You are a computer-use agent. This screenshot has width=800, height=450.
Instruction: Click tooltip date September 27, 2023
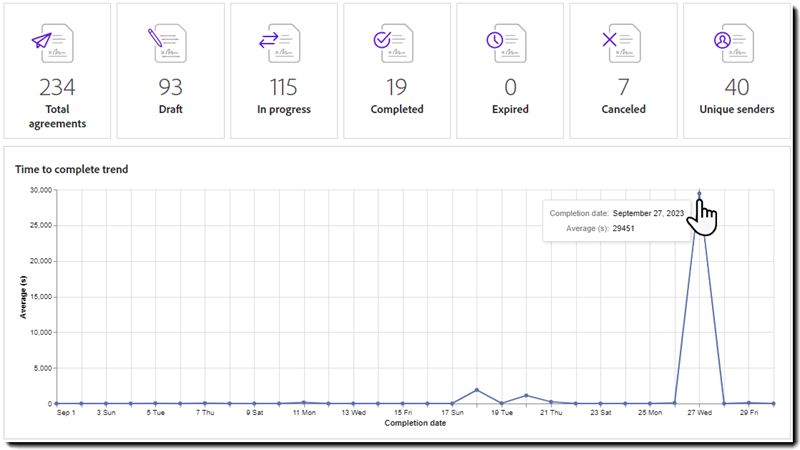tap(648, 213)
